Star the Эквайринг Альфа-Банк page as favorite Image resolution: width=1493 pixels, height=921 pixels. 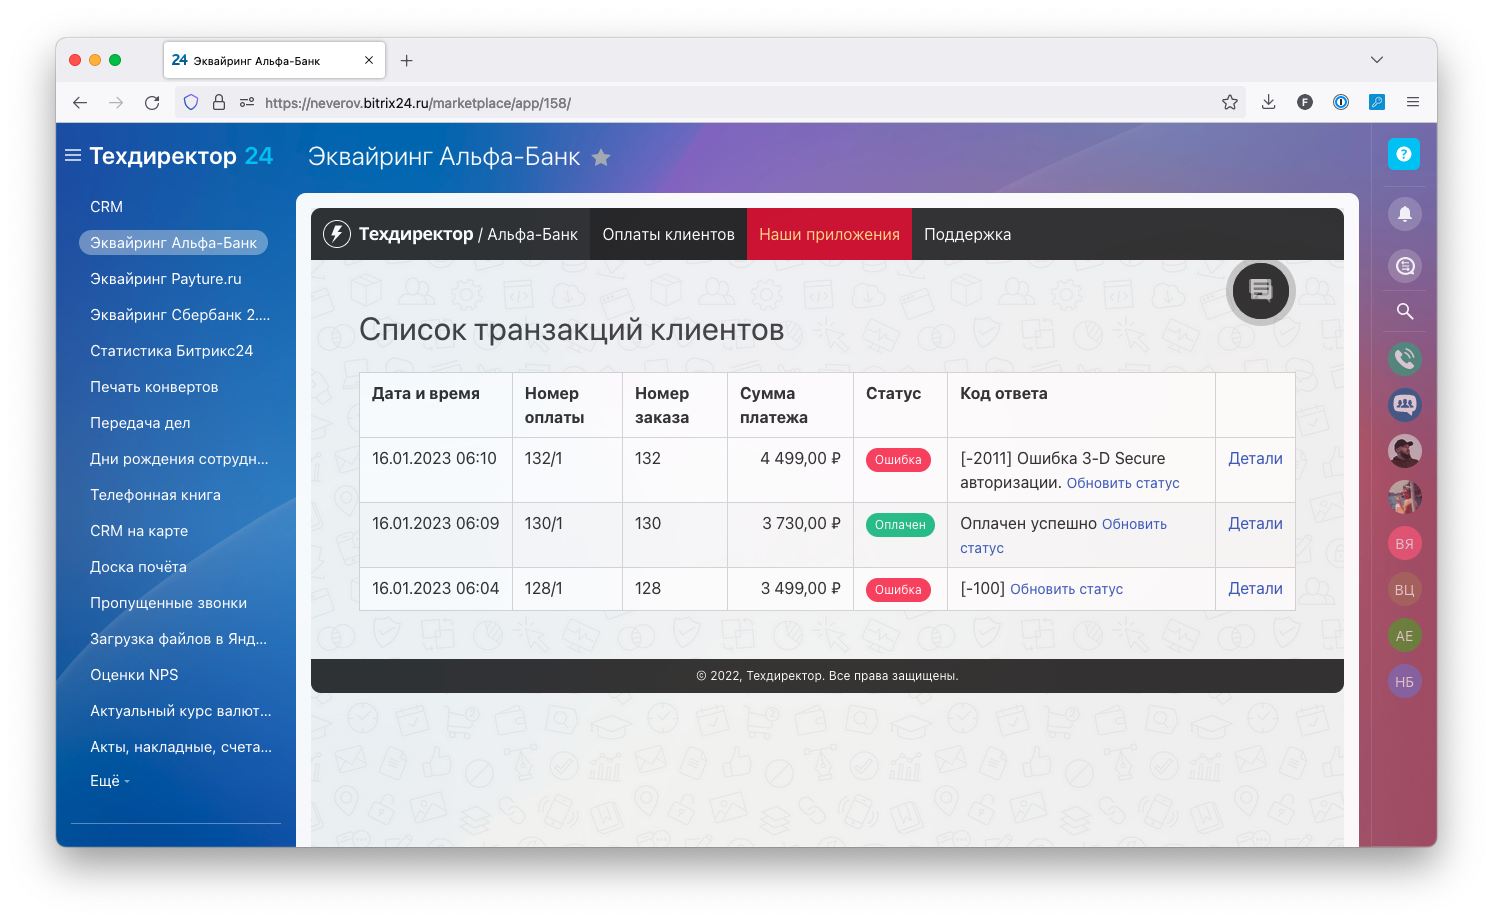click(601, 158)
